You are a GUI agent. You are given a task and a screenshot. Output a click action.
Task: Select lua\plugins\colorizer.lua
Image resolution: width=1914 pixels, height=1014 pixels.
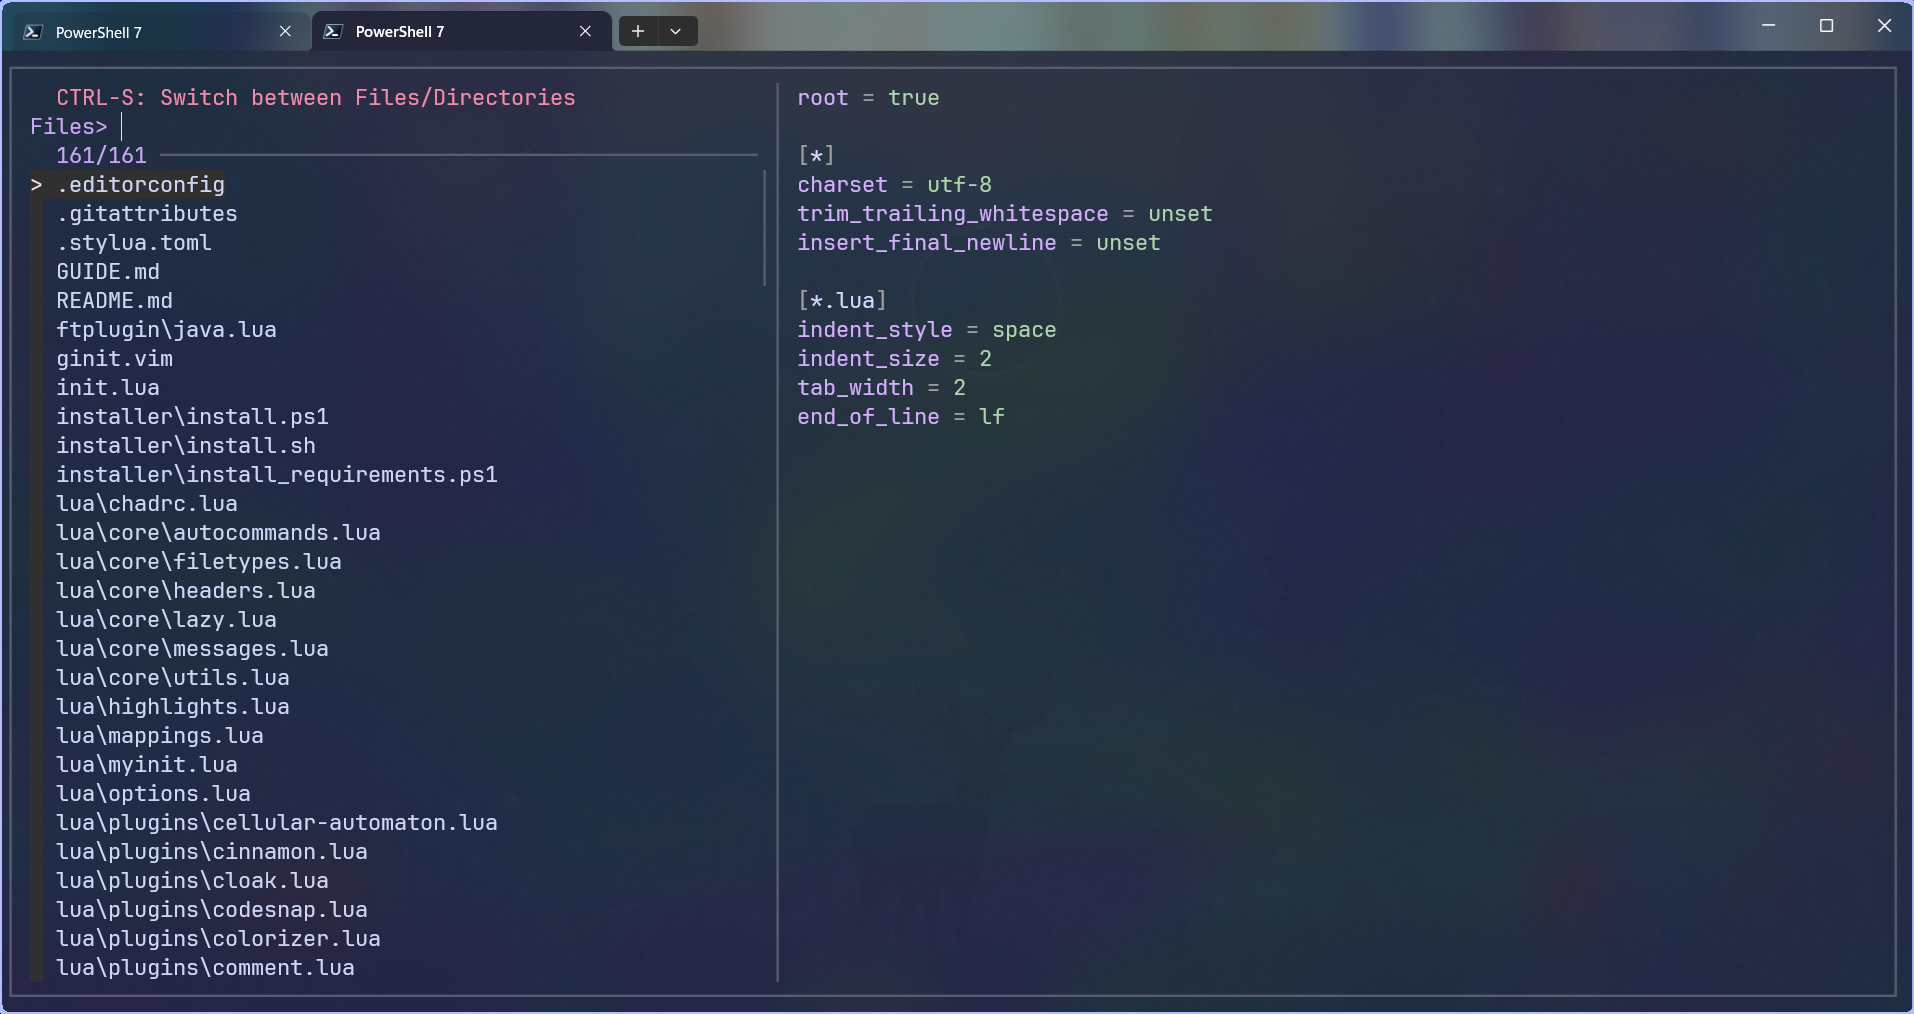(219, 939)
